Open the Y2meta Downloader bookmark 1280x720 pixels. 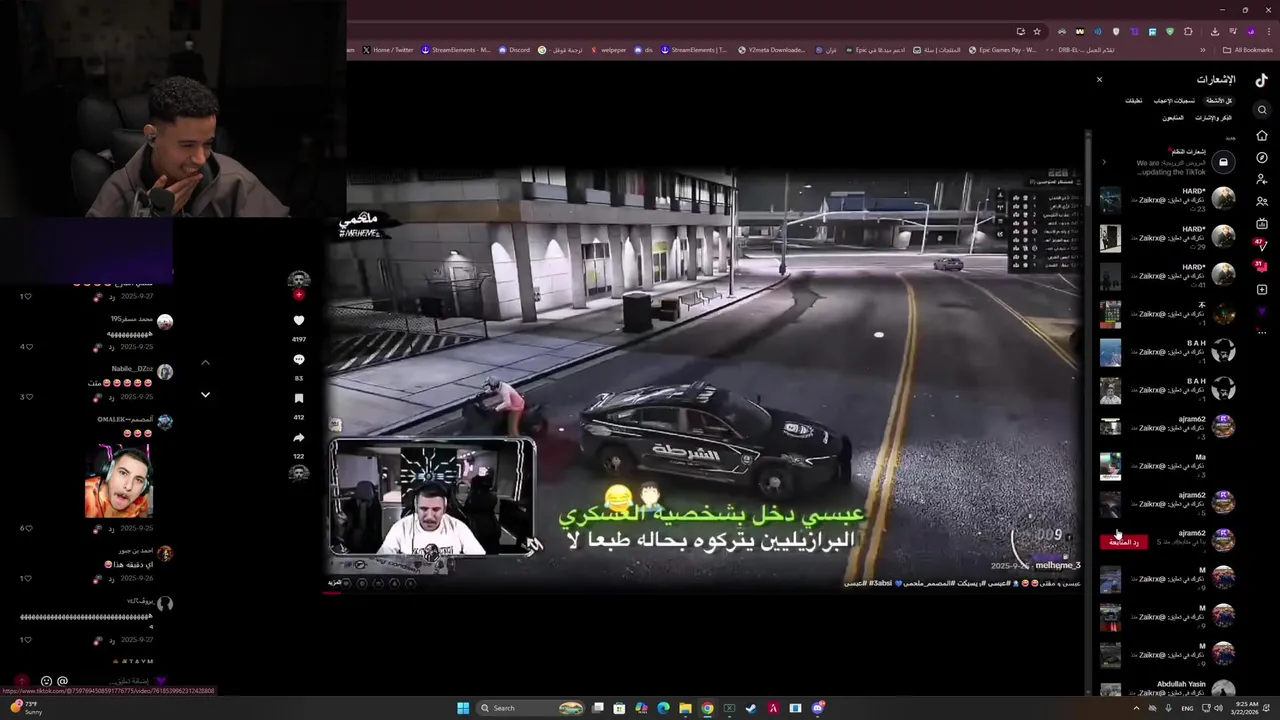771,50
